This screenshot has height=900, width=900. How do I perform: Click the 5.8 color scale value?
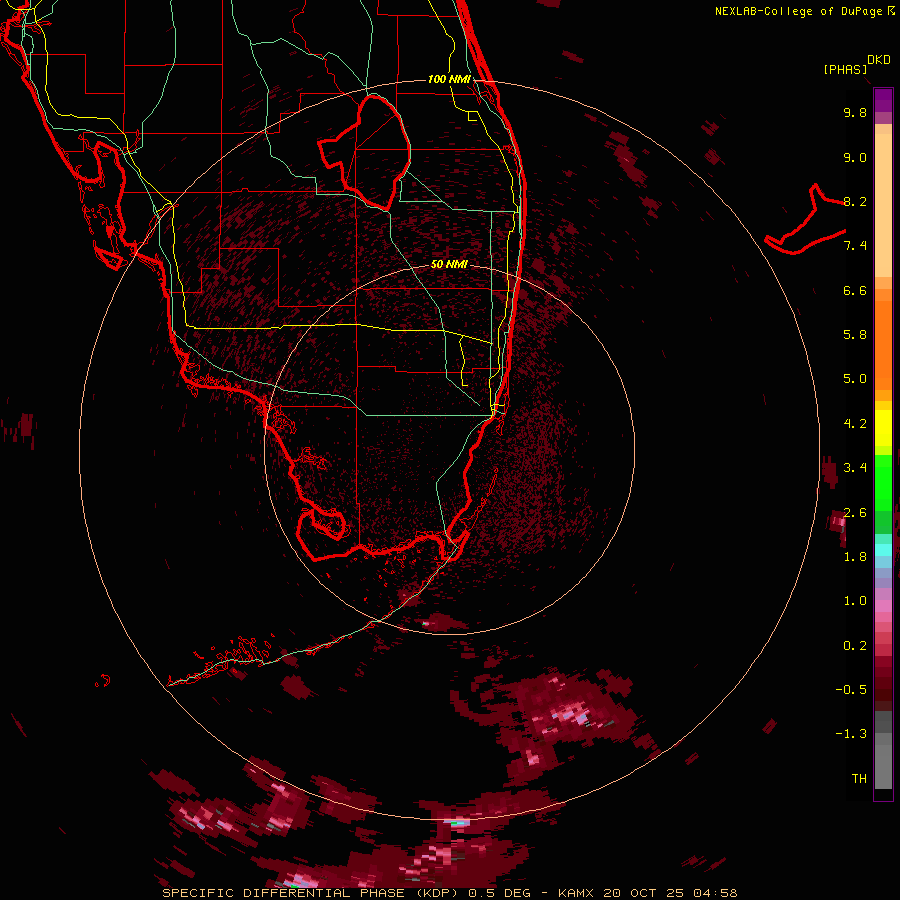(855, 335)
